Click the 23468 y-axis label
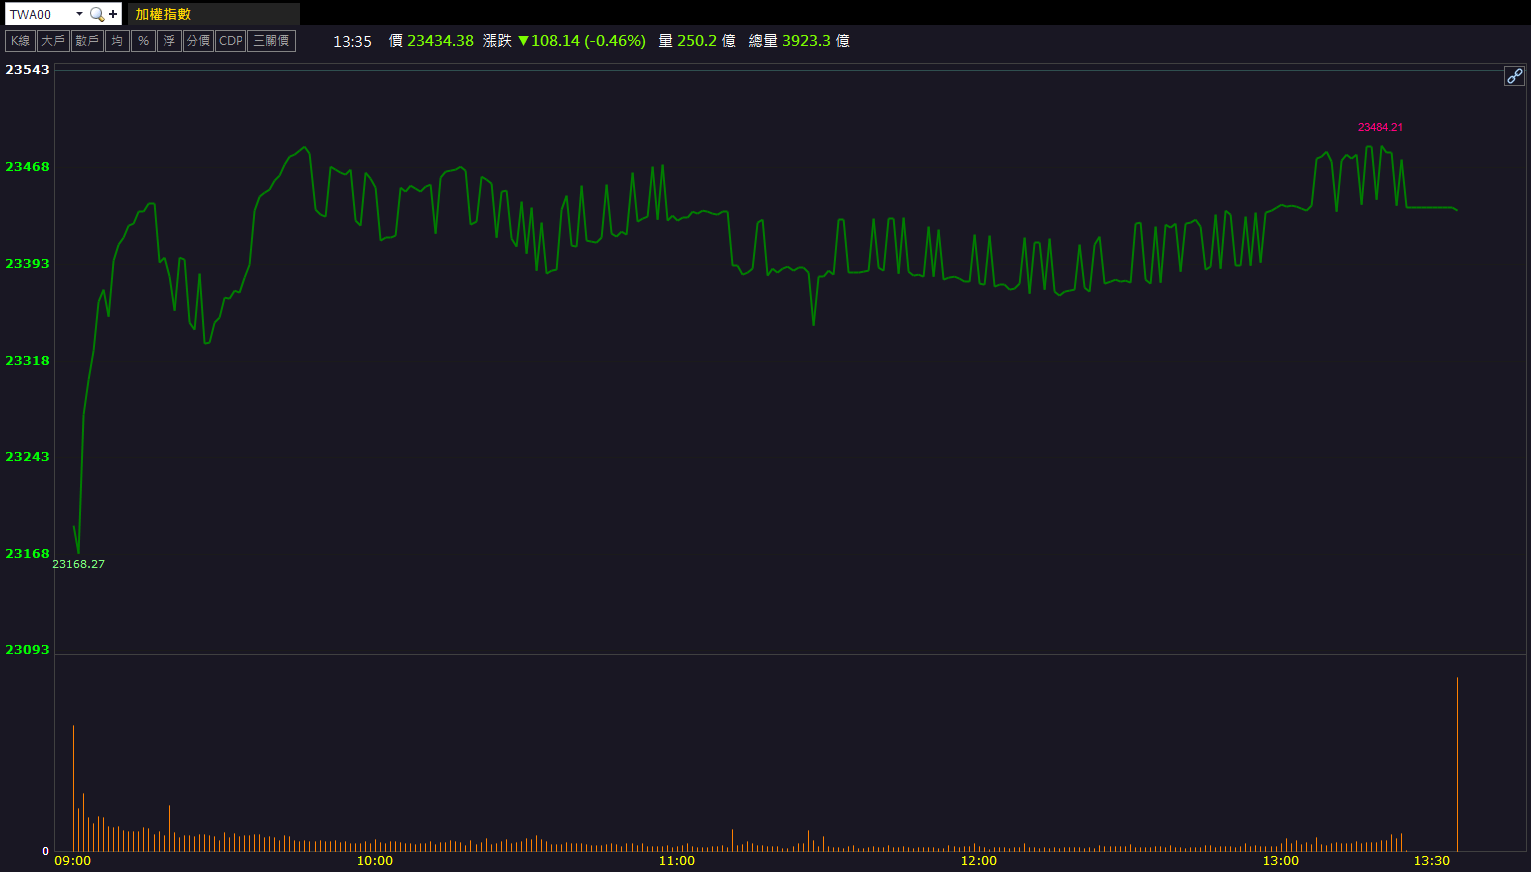The height and width of the screenshot is (872, 1531). (27, 166)
